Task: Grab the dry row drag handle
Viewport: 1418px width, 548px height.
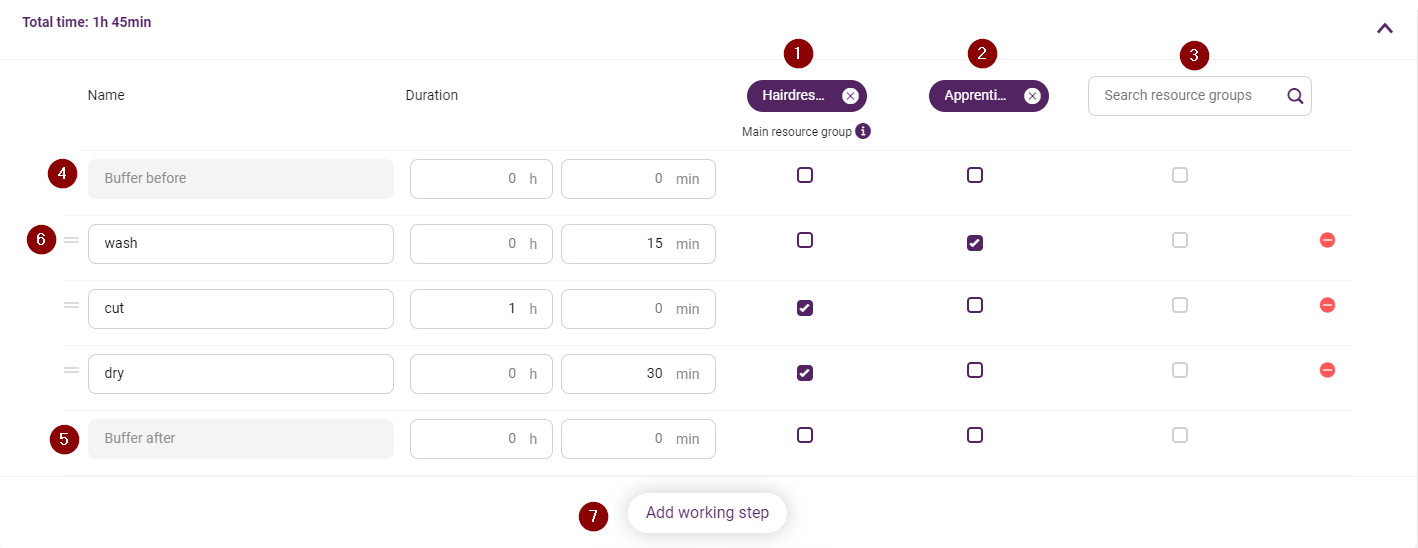Action: click(x=71, y=370)
